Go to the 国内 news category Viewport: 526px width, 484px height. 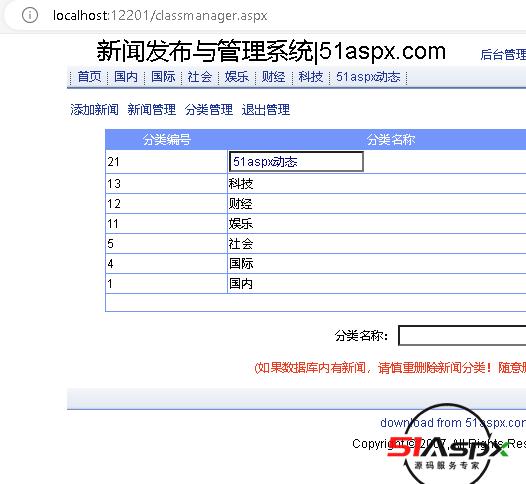click(x=126, y=77)
